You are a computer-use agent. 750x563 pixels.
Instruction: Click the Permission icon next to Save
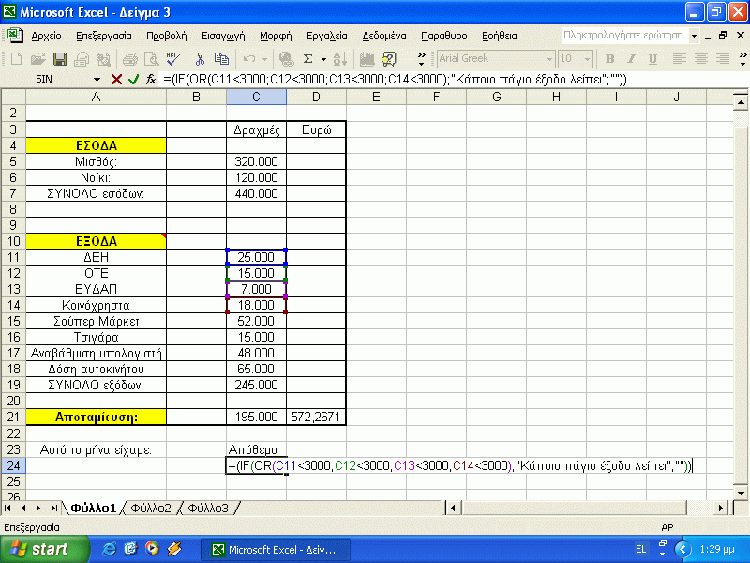tap(81, 59)
